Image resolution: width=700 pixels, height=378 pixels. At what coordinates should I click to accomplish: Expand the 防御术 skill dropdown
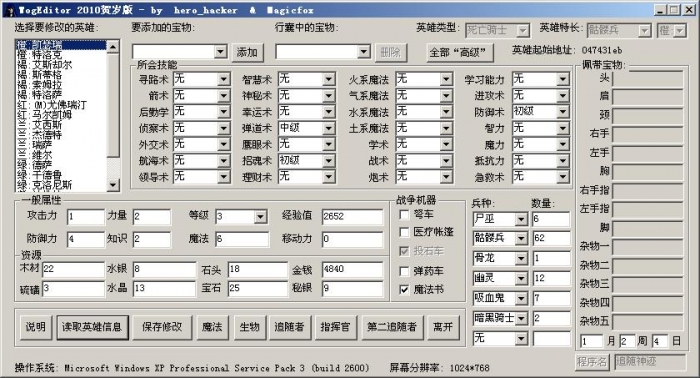(562, 112)
